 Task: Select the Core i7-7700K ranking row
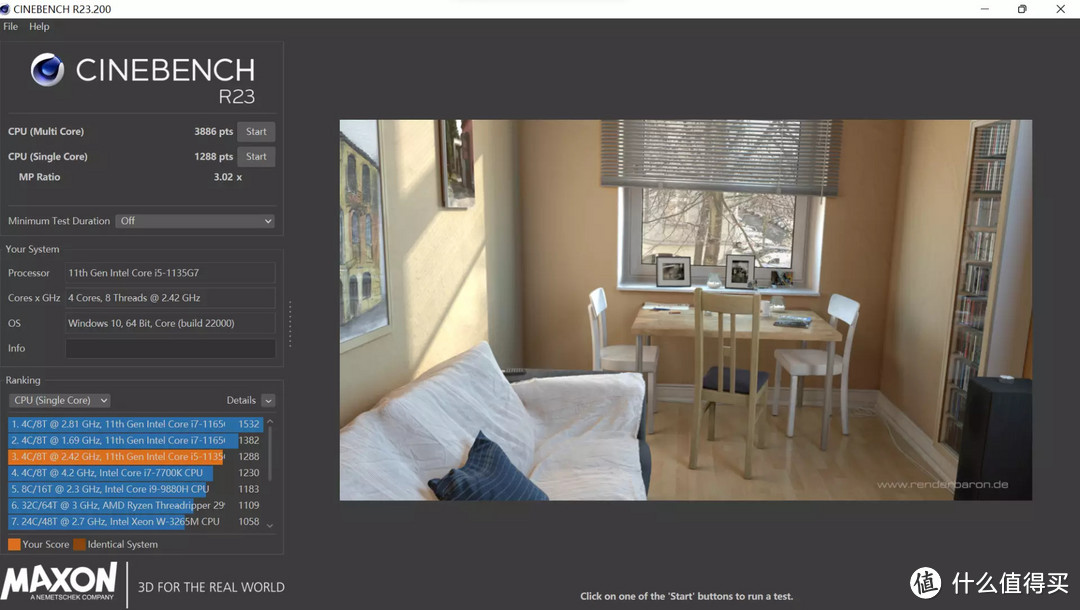point(136,473)
